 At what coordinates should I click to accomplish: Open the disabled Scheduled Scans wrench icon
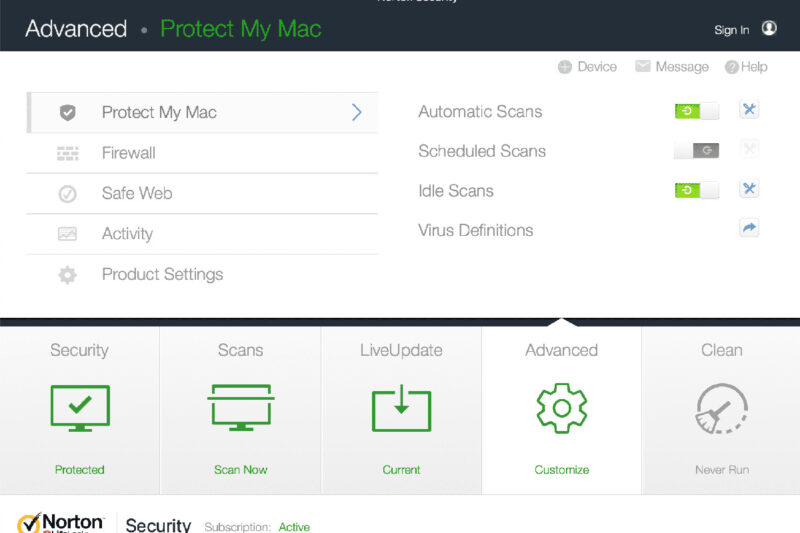pos(749,149)
